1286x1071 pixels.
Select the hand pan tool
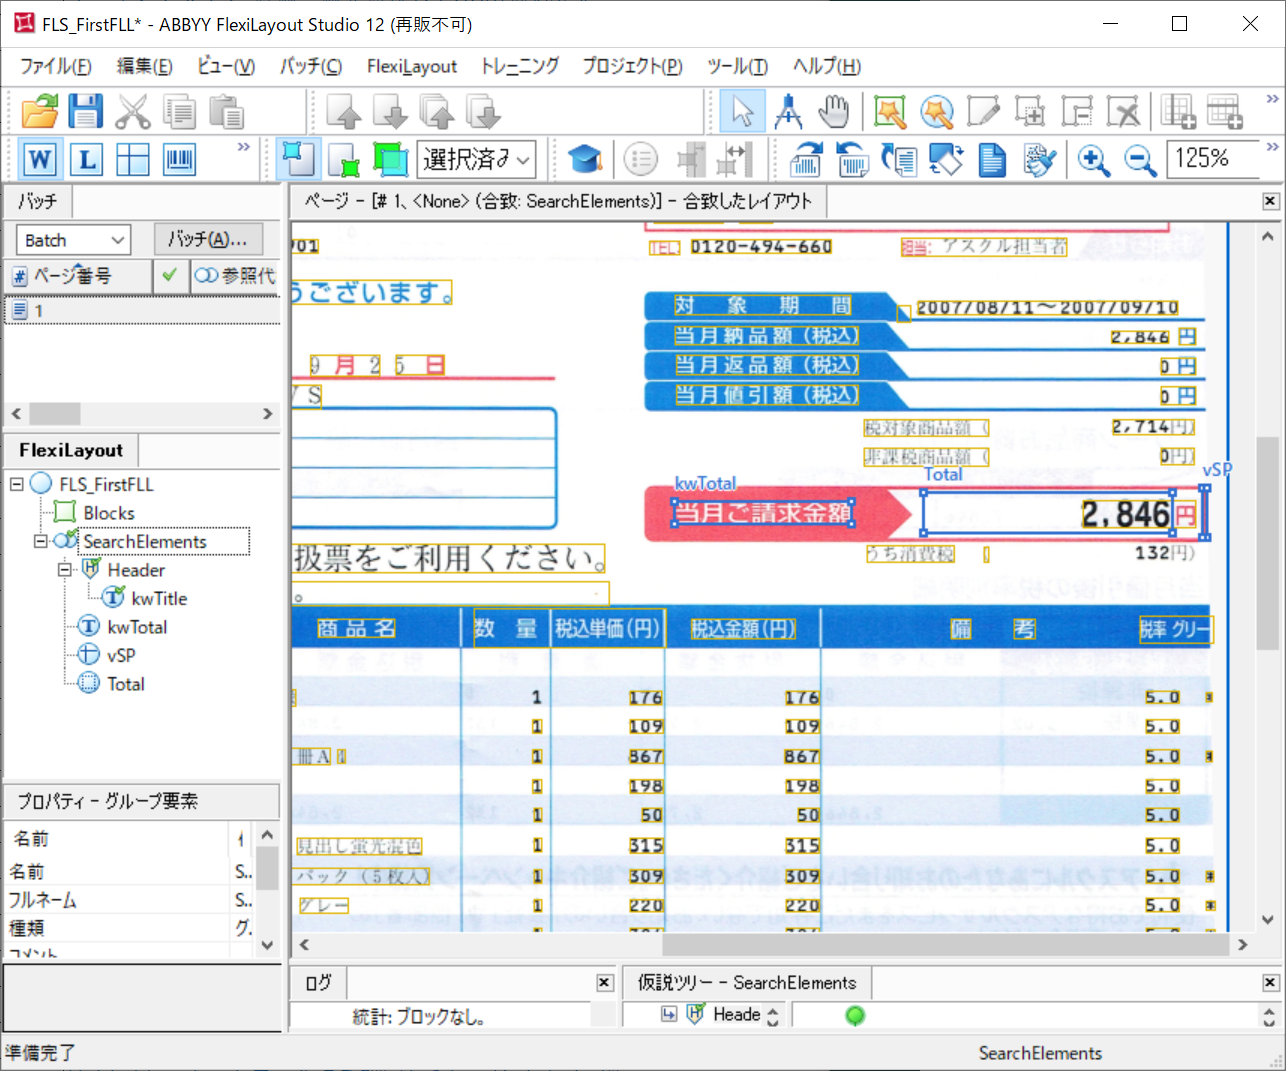(x=834, y=111)
